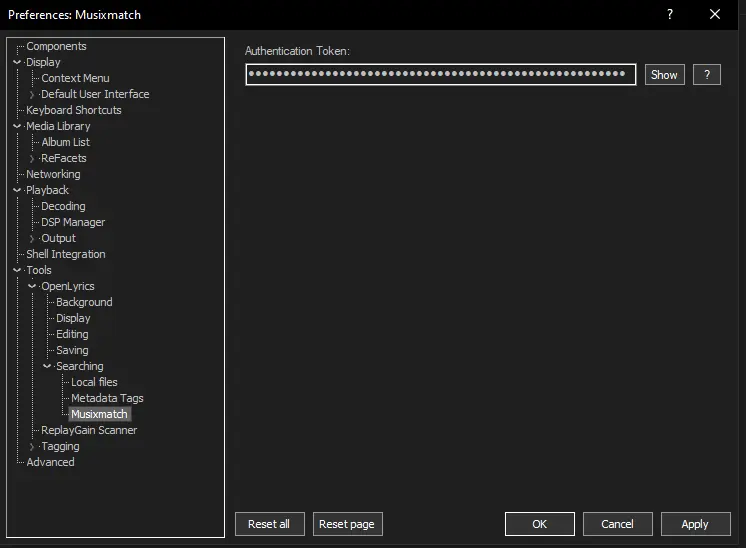This screenshot has width=746, height=548.
Task: Collapse the Searching node
Action: (47, 366)
